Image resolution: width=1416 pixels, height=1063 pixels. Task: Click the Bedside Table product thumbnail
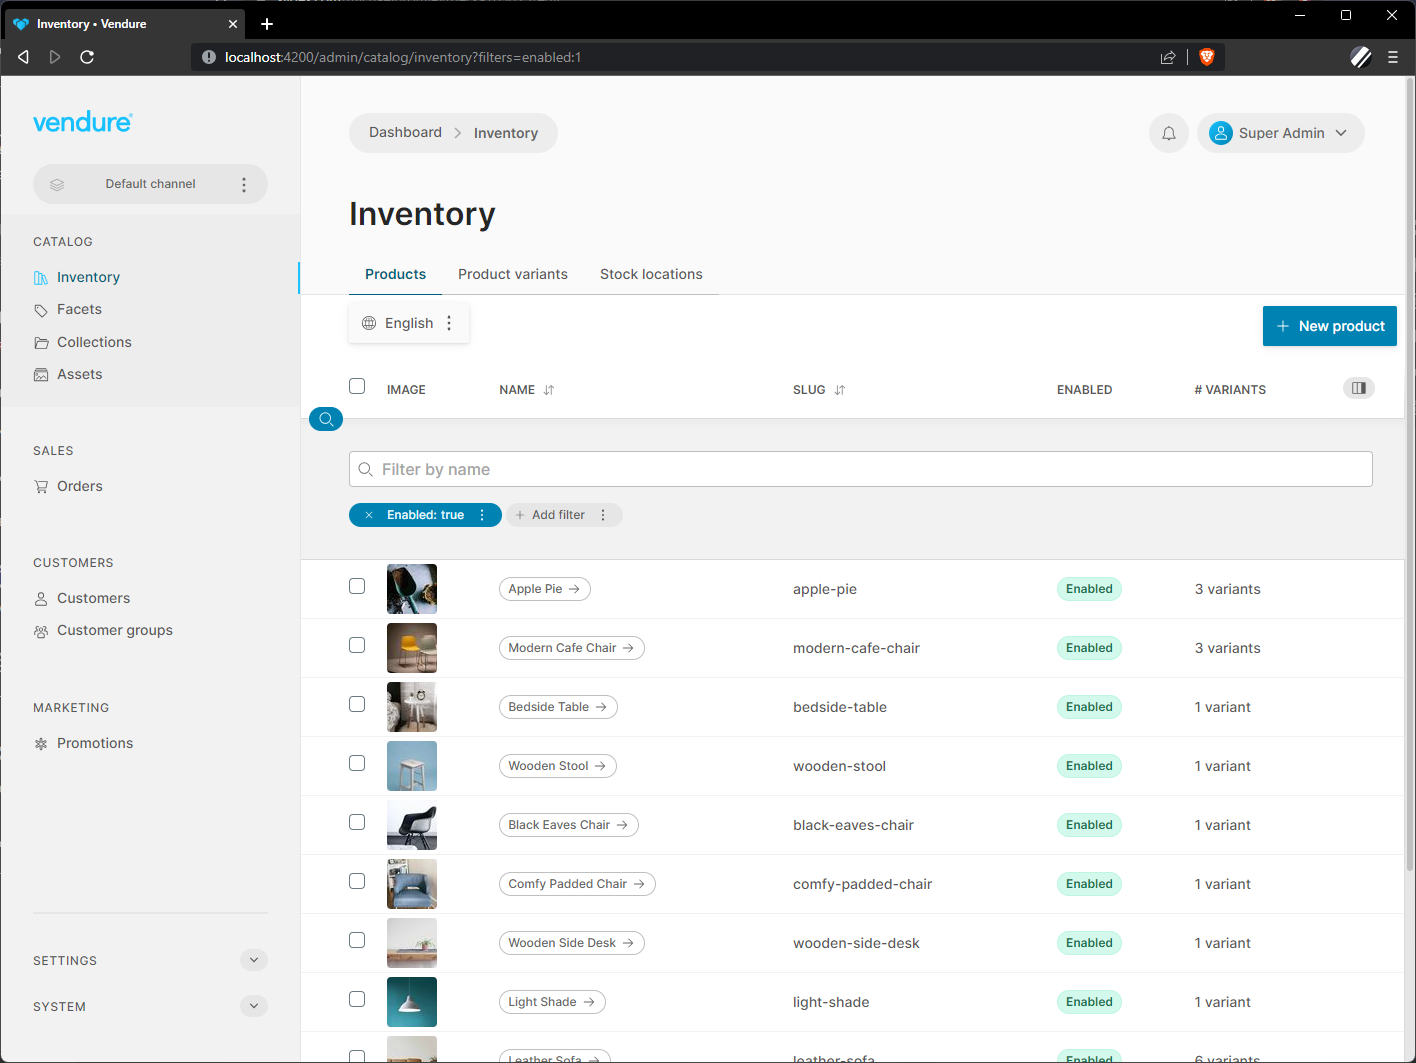[x=412, y=707]
